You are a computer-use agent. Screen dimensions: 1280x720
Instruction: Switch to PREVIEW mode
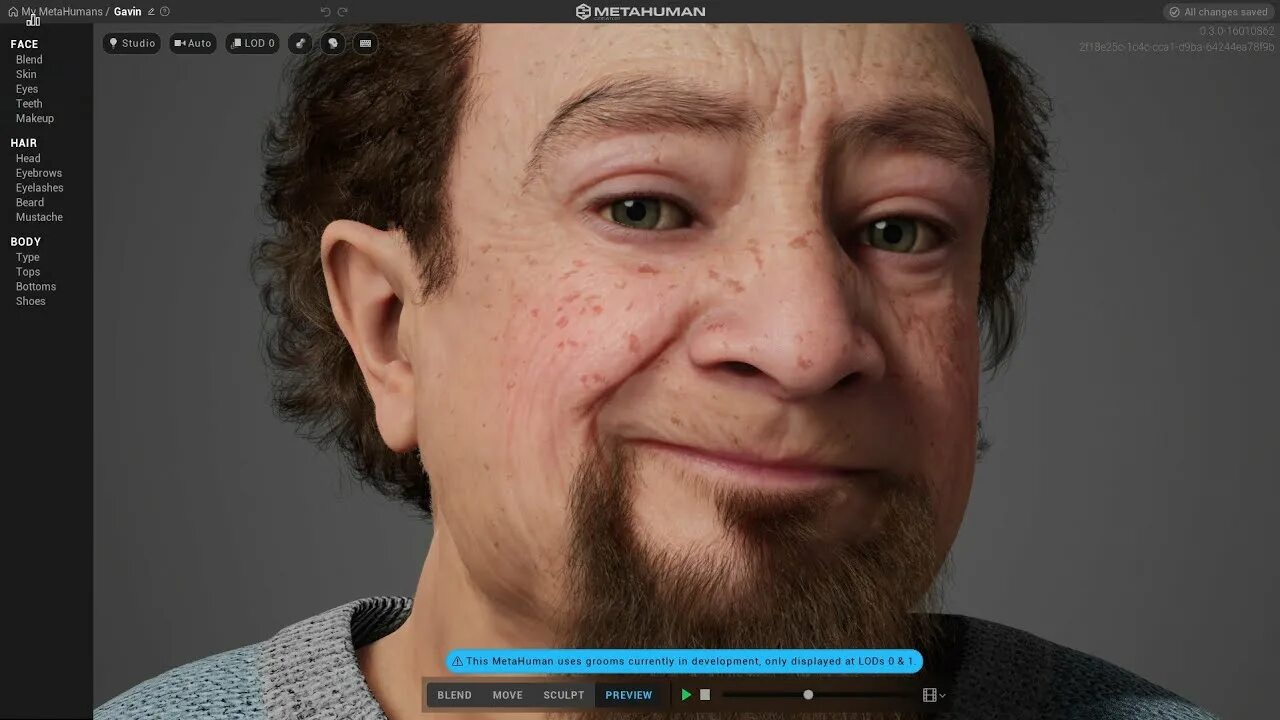(x=628, y=695)
